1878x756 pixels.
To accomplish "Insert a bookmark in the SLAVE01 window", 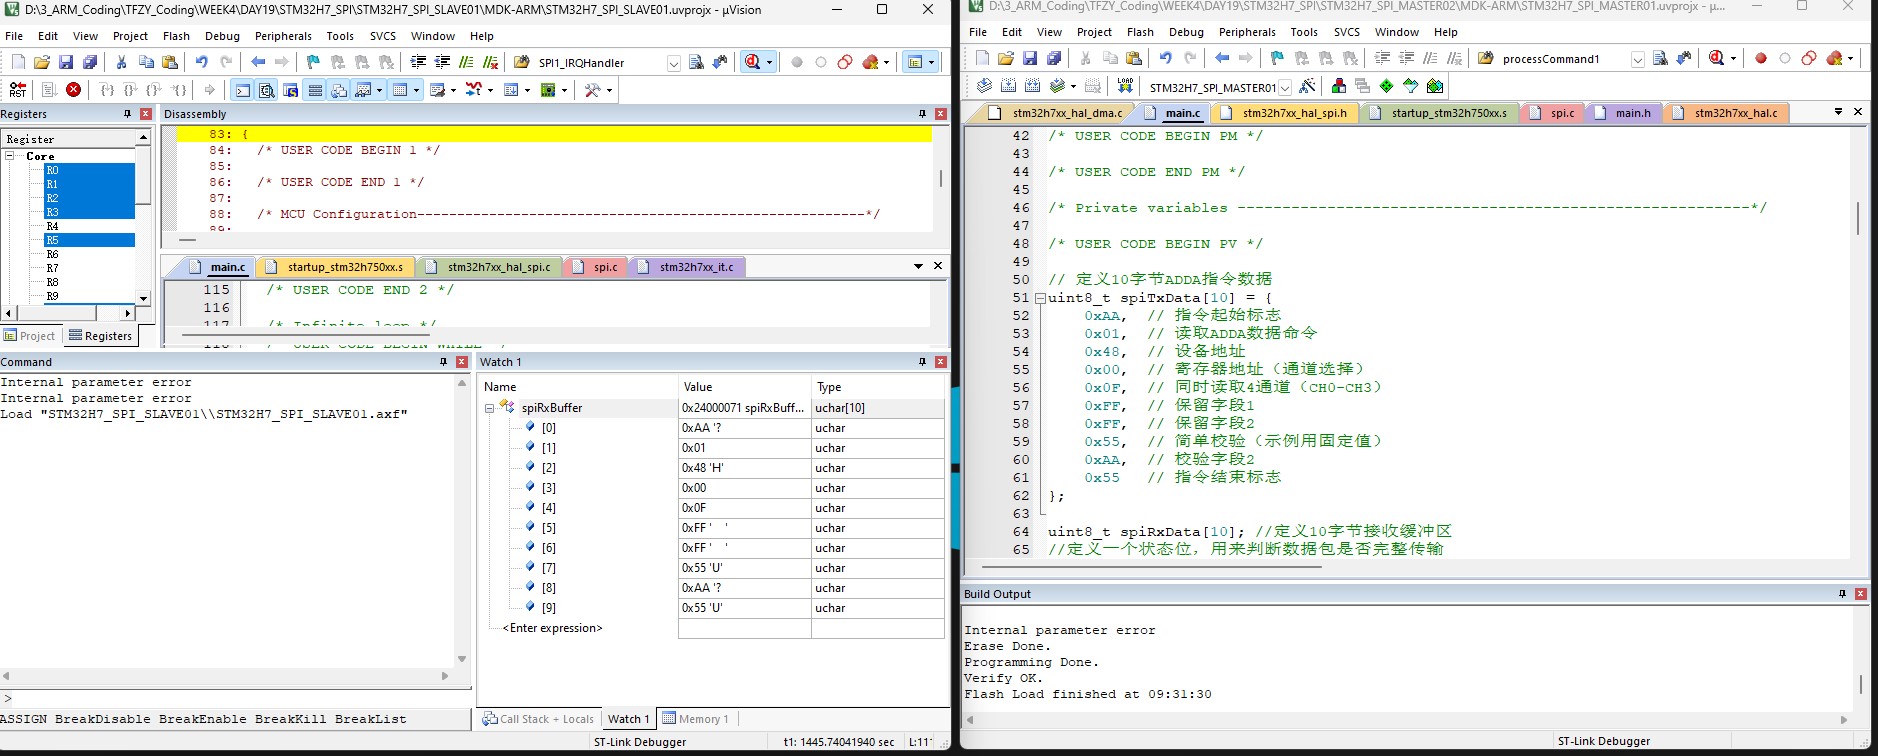I will click(x=313, y=62).
